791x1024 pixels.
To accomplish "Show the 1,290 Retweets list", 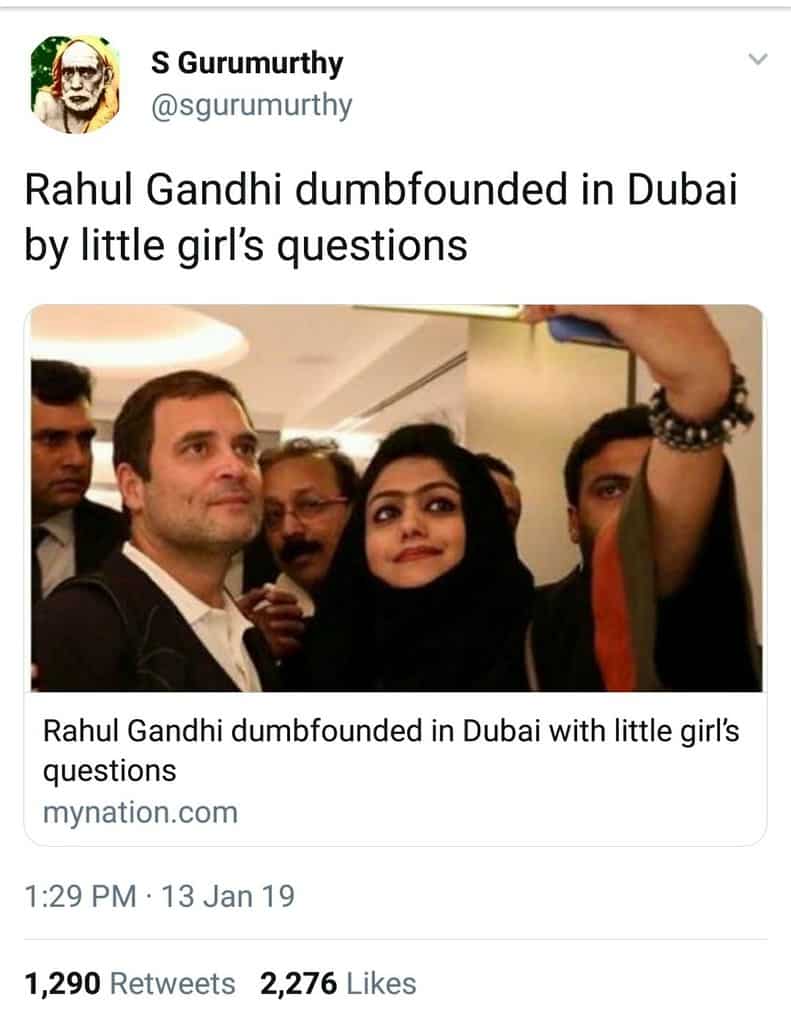I will click(130, 984).
